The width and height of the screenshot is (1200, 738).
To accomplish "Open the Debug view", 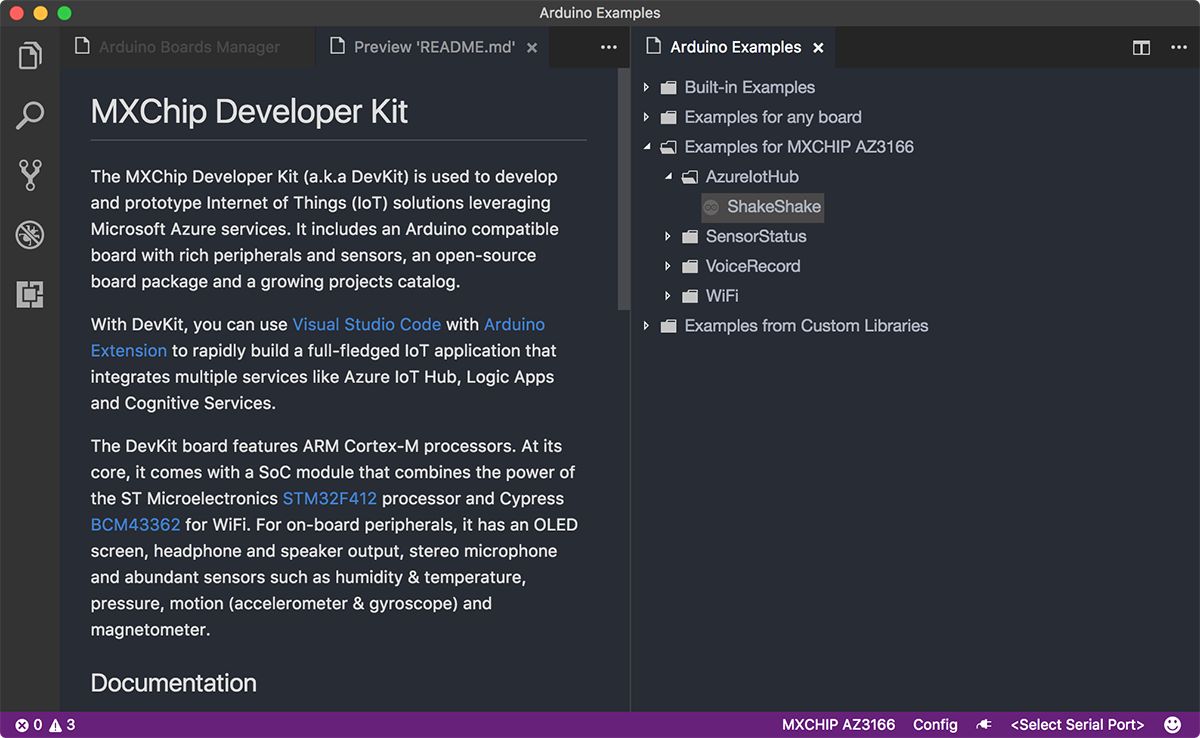I will (x=29, y=235).
